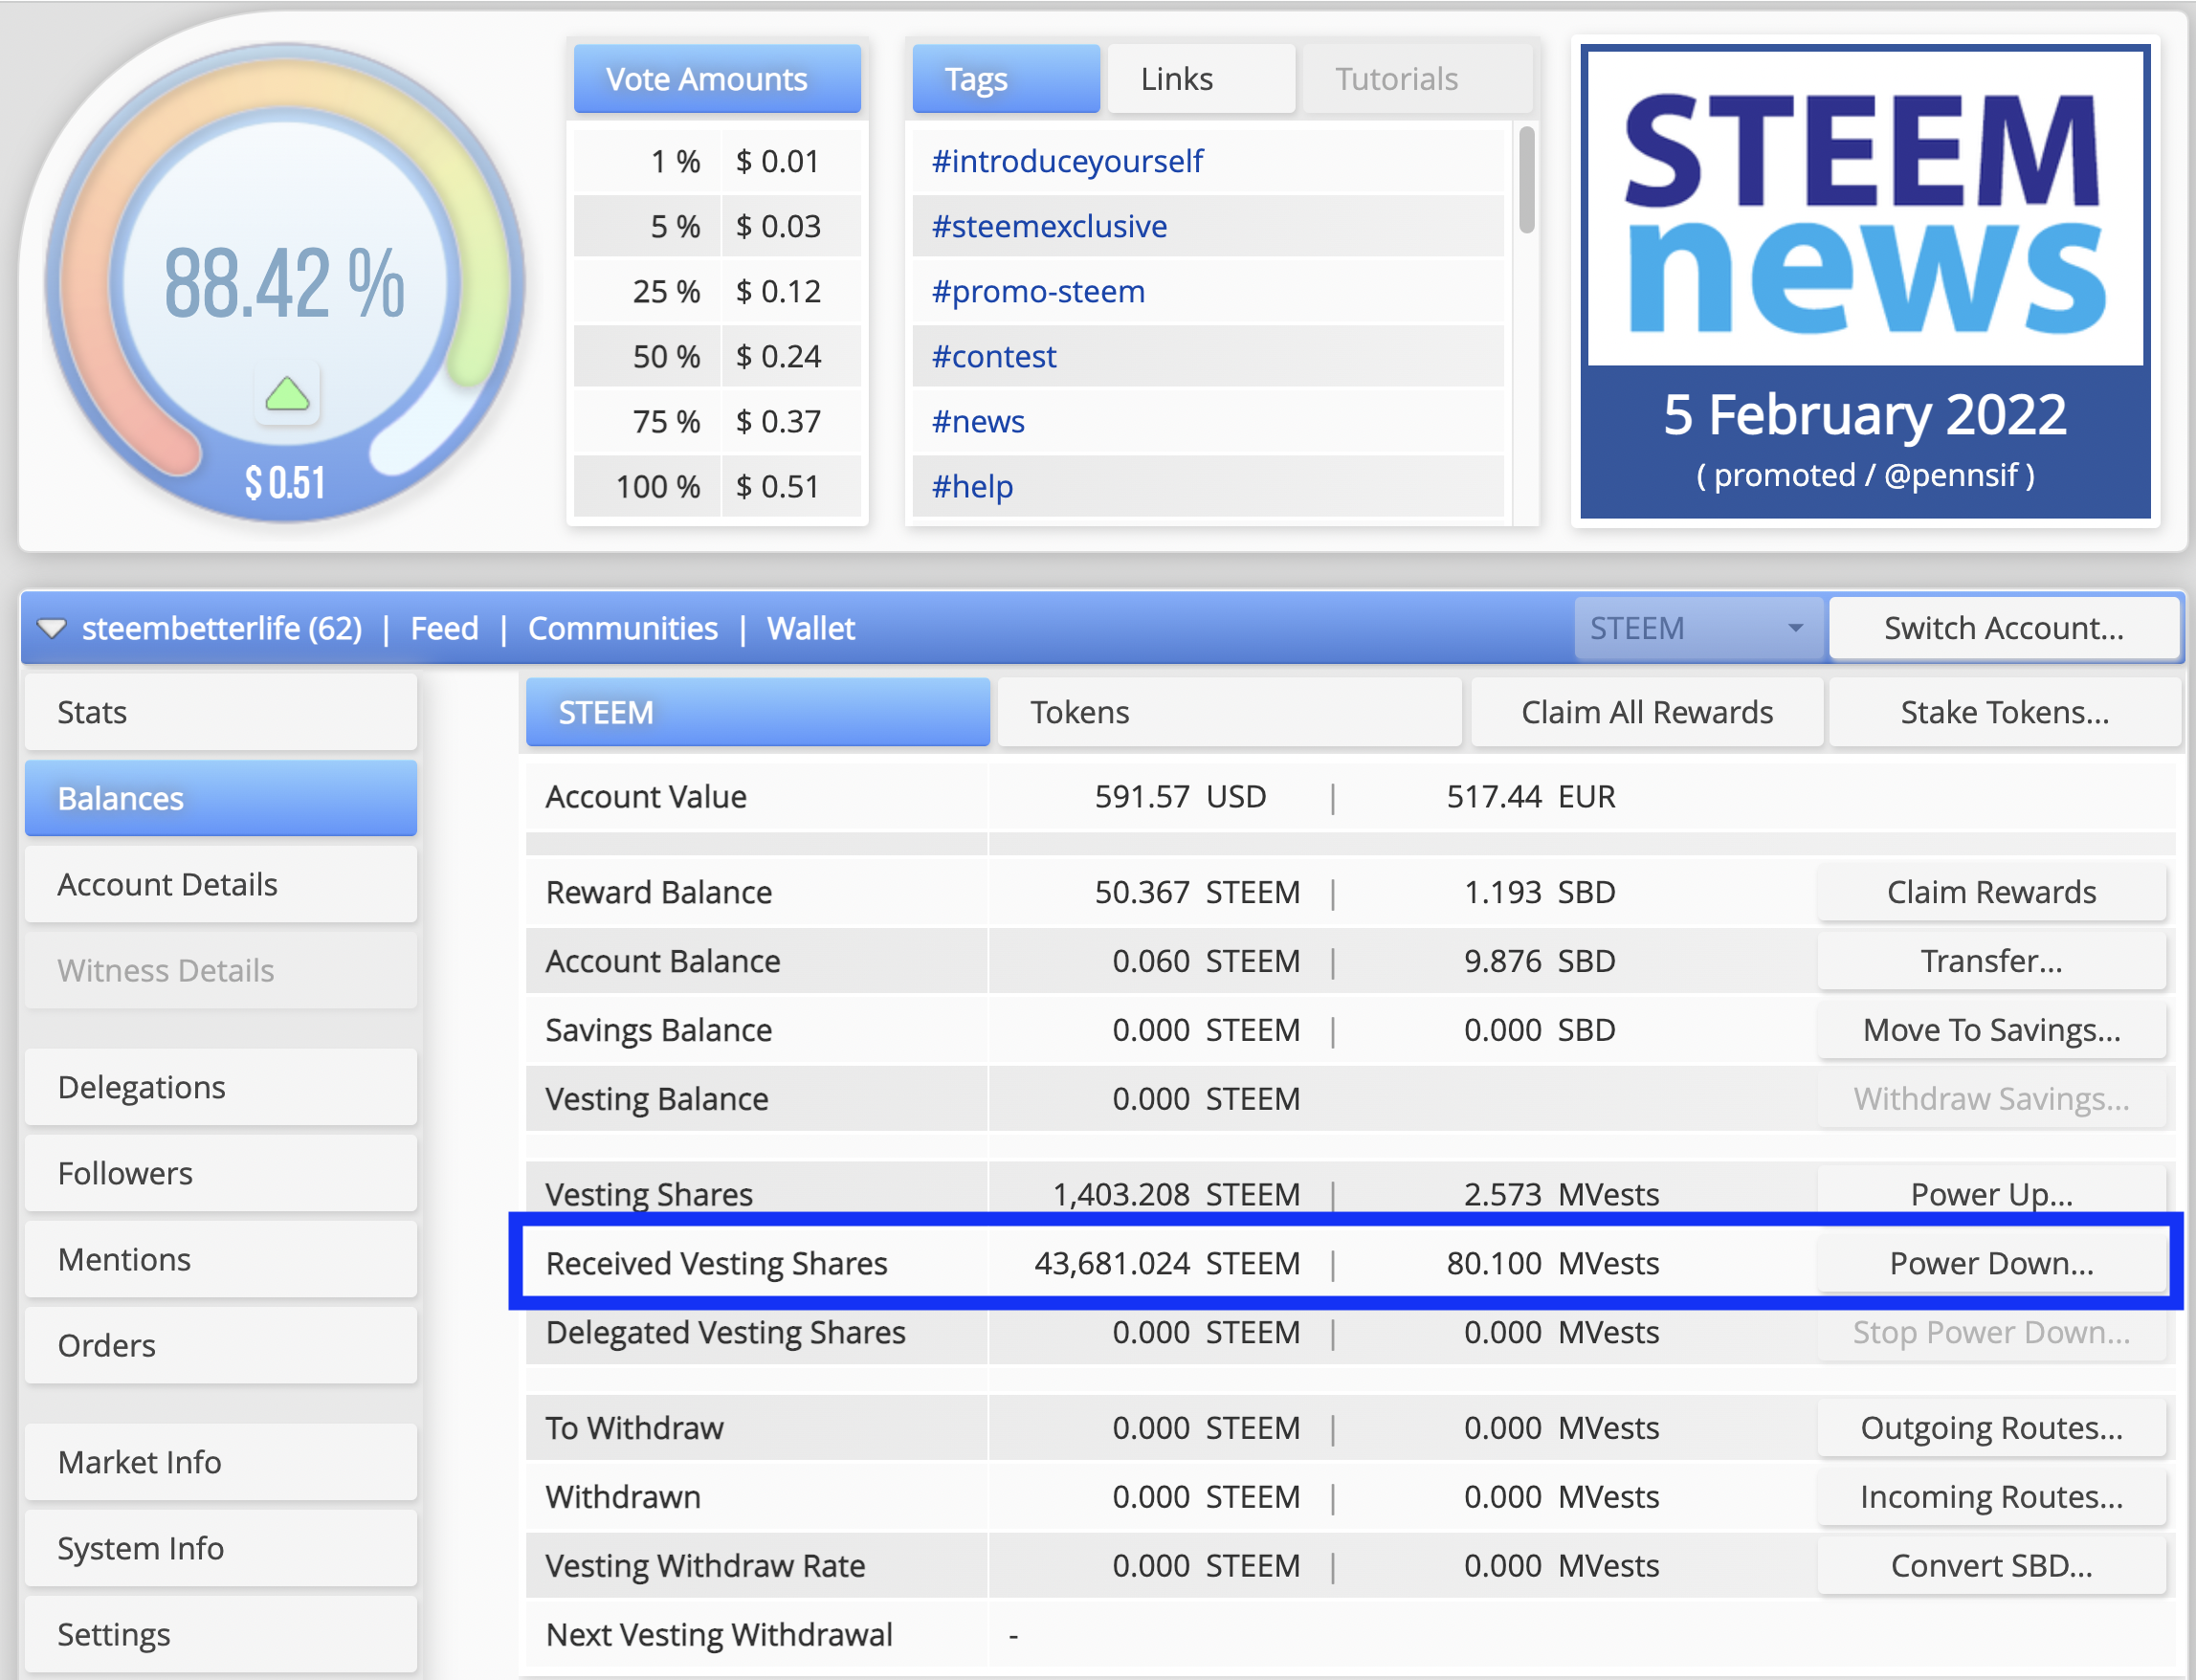The height and width of the screenshot is (1680, 2196).
Task: Click the Power Down button
Action: 1991,1263
